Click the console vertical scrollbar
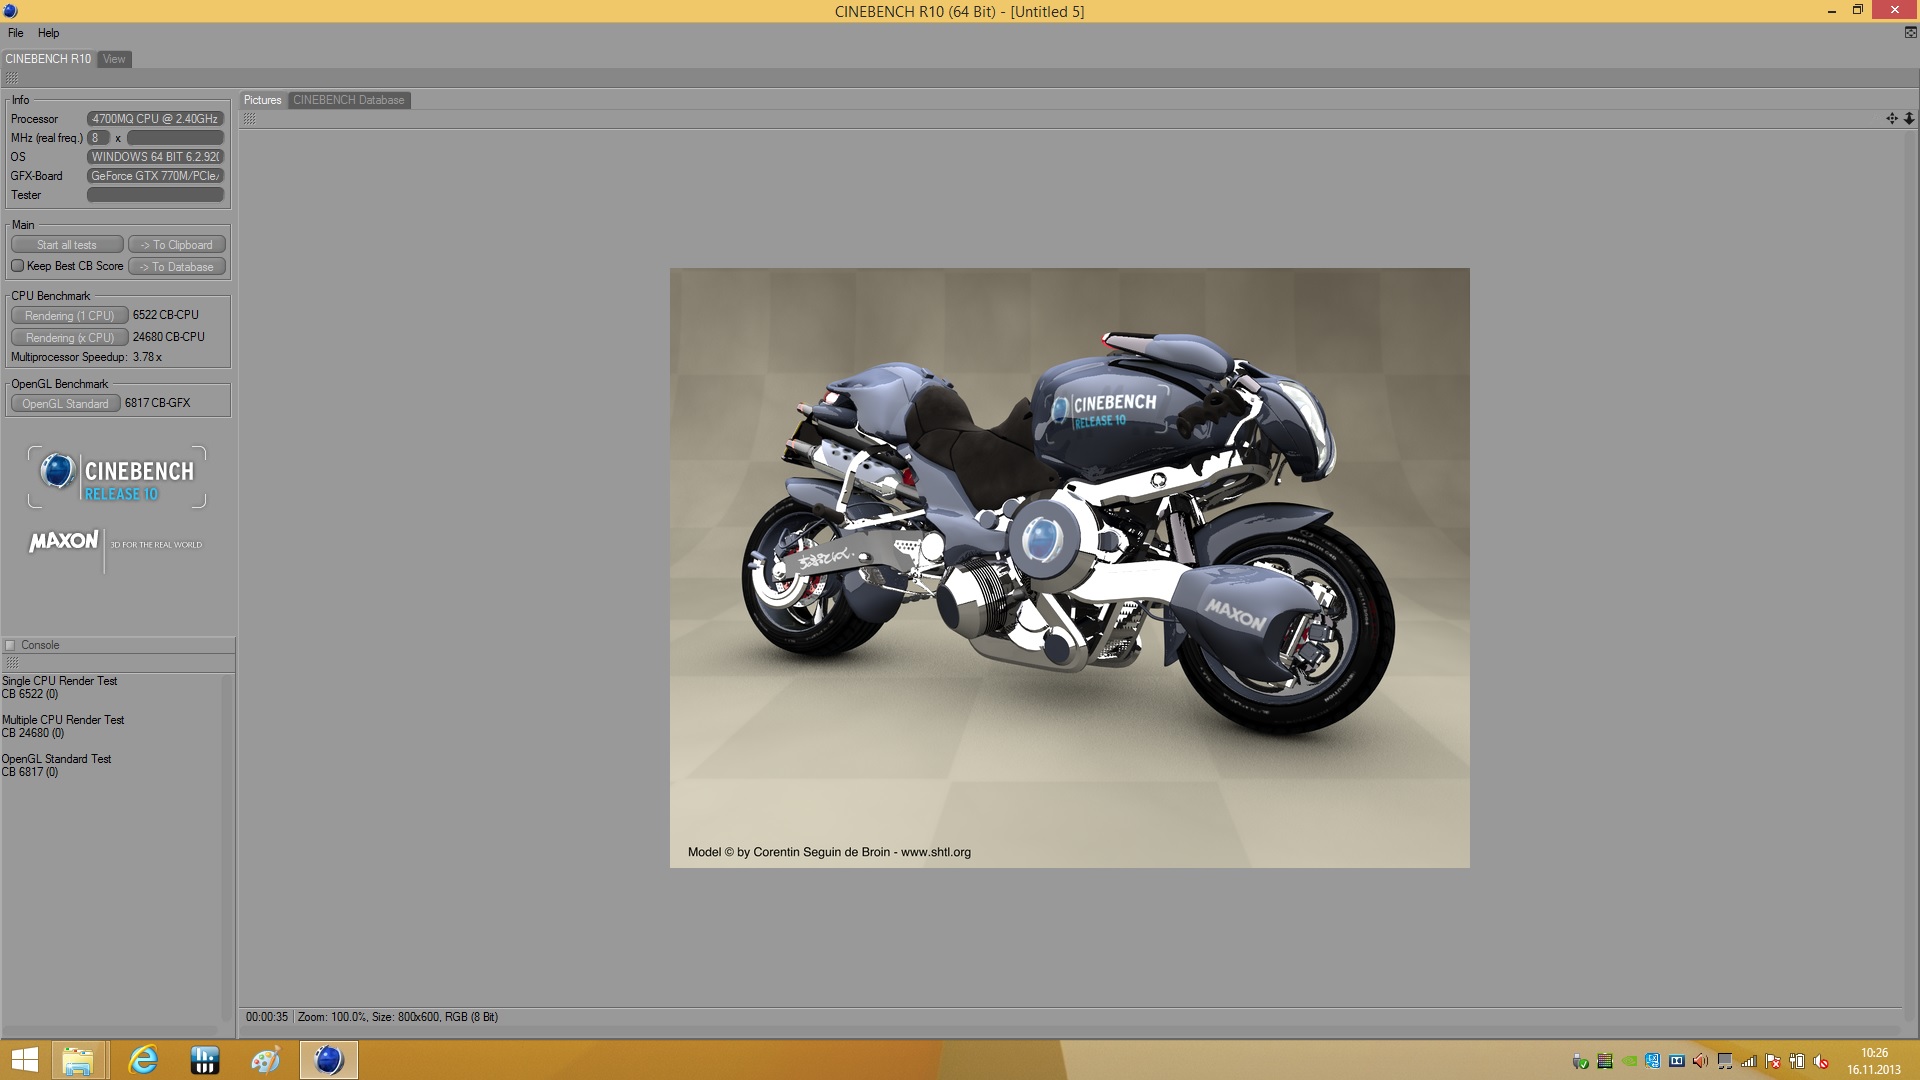 click(x=227, y=848)
